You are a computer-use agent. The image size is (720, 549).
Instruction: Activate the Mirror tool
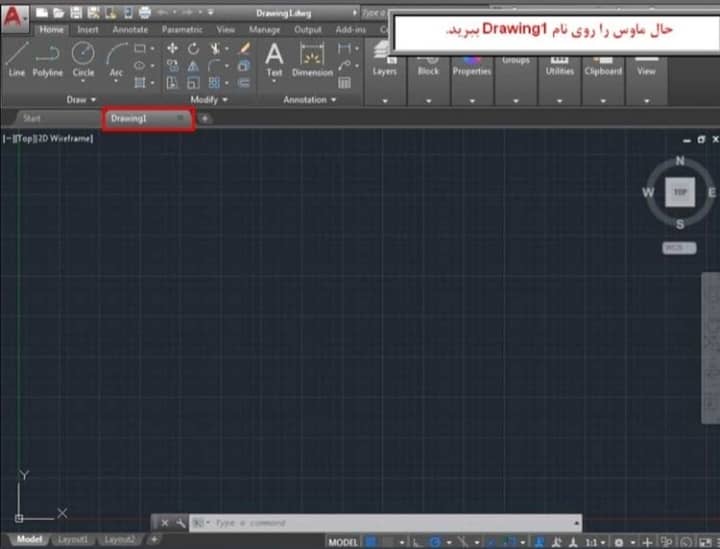(x=193, y=66)
